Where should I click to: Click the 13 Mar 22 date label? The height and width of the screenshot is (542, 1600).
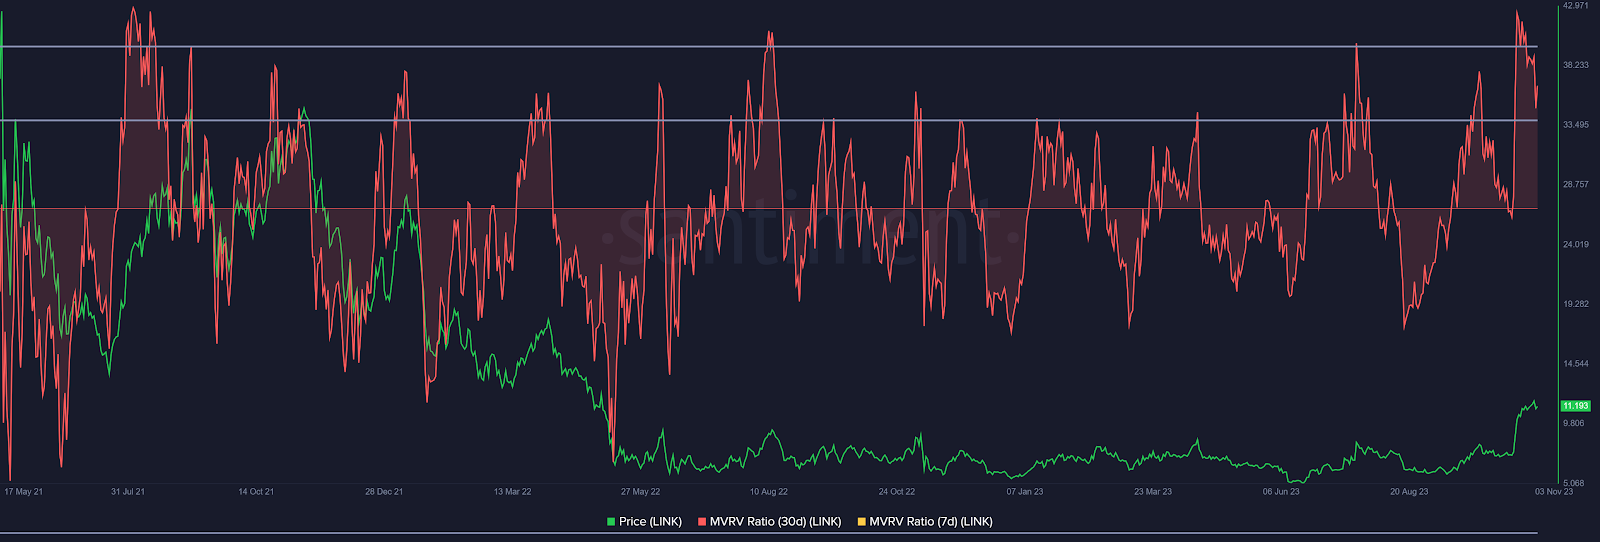513,492
